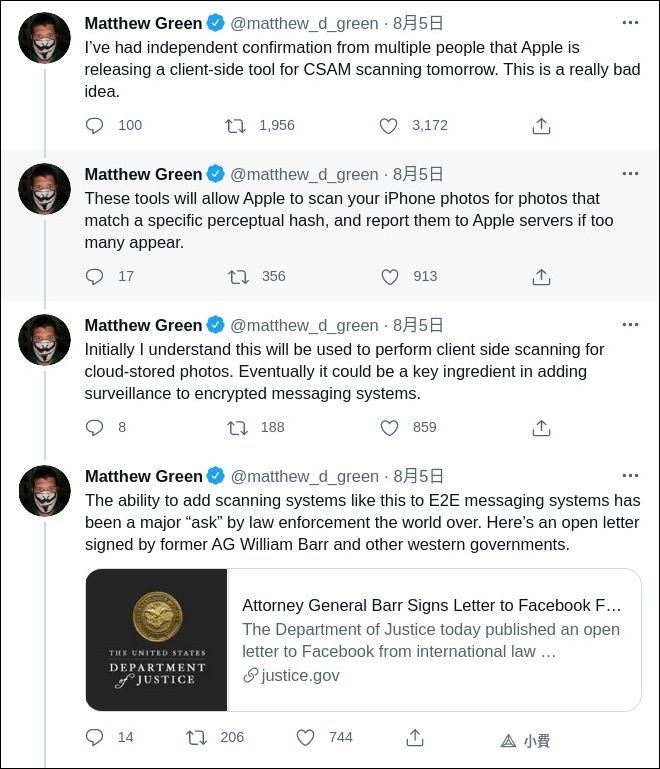This screenshot has height=769, width=660.
Task: Reply to the tweet with 14 replies
Action: (x=94, y=737)
